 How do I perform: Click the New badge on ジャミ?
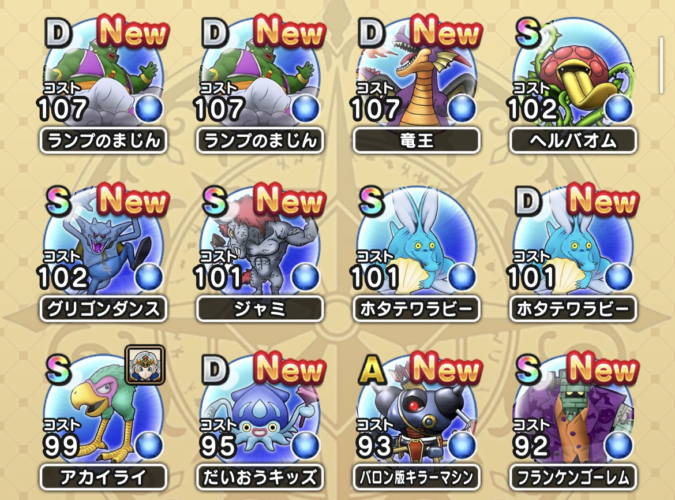pos(289,199)
